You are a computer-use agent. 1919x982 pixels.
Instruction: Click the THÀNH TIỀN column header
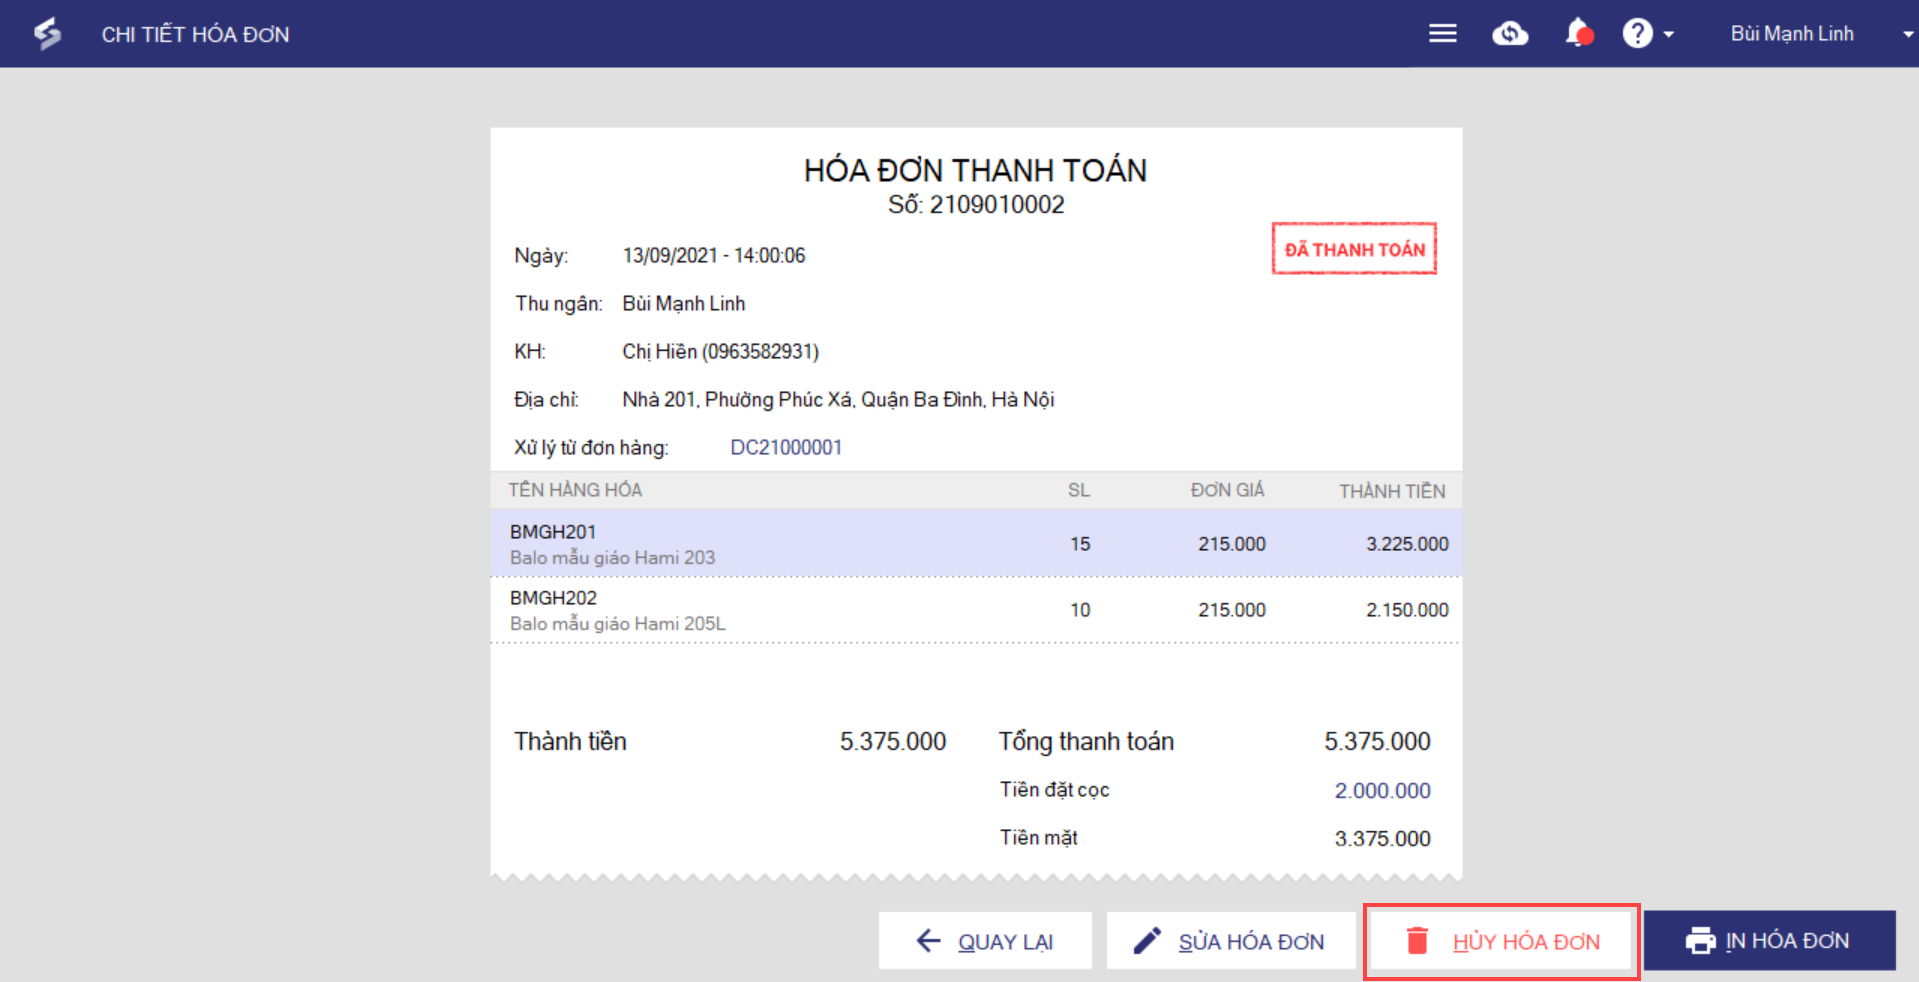(1391, 491)
